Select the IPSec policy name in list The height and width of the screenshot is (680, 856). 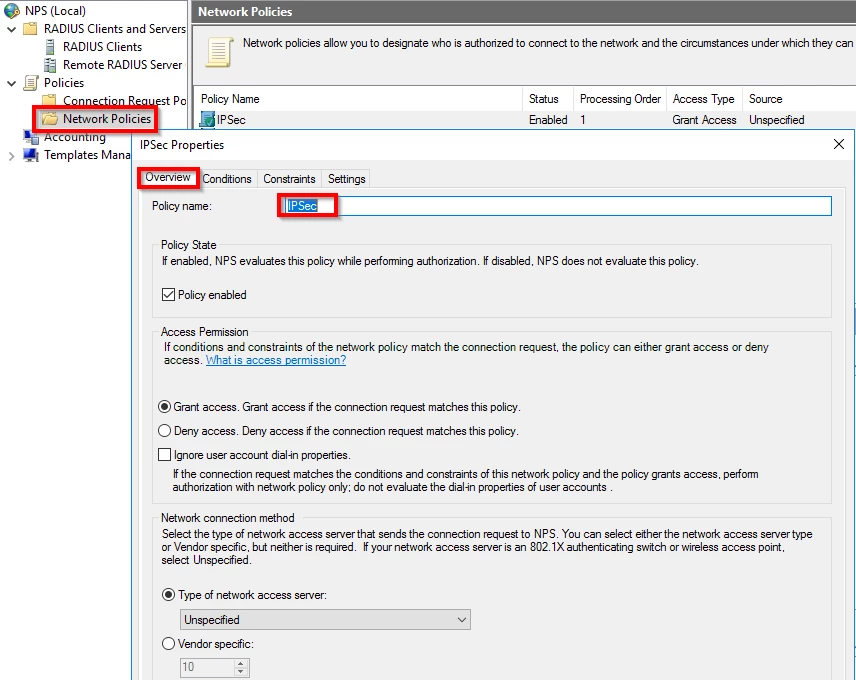[x=231, y=120]
